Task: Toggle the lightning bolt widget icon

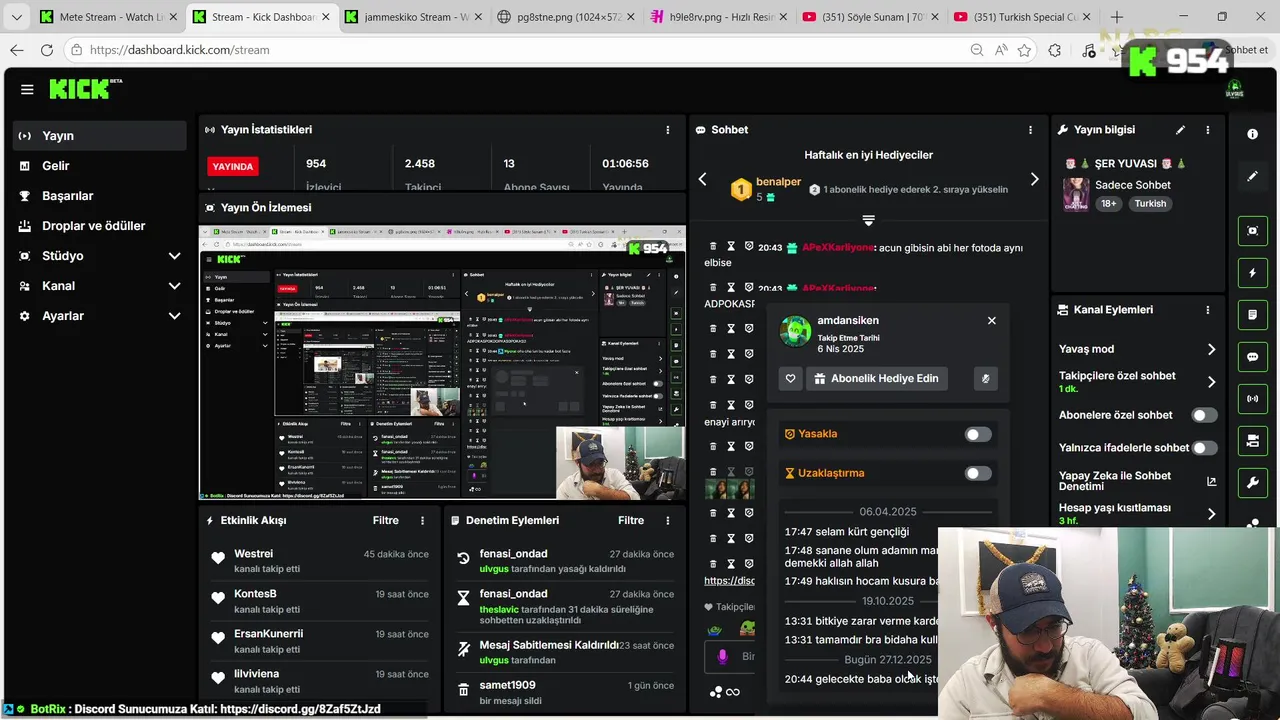Action: pyautogui.click(x=1252, y=273)
